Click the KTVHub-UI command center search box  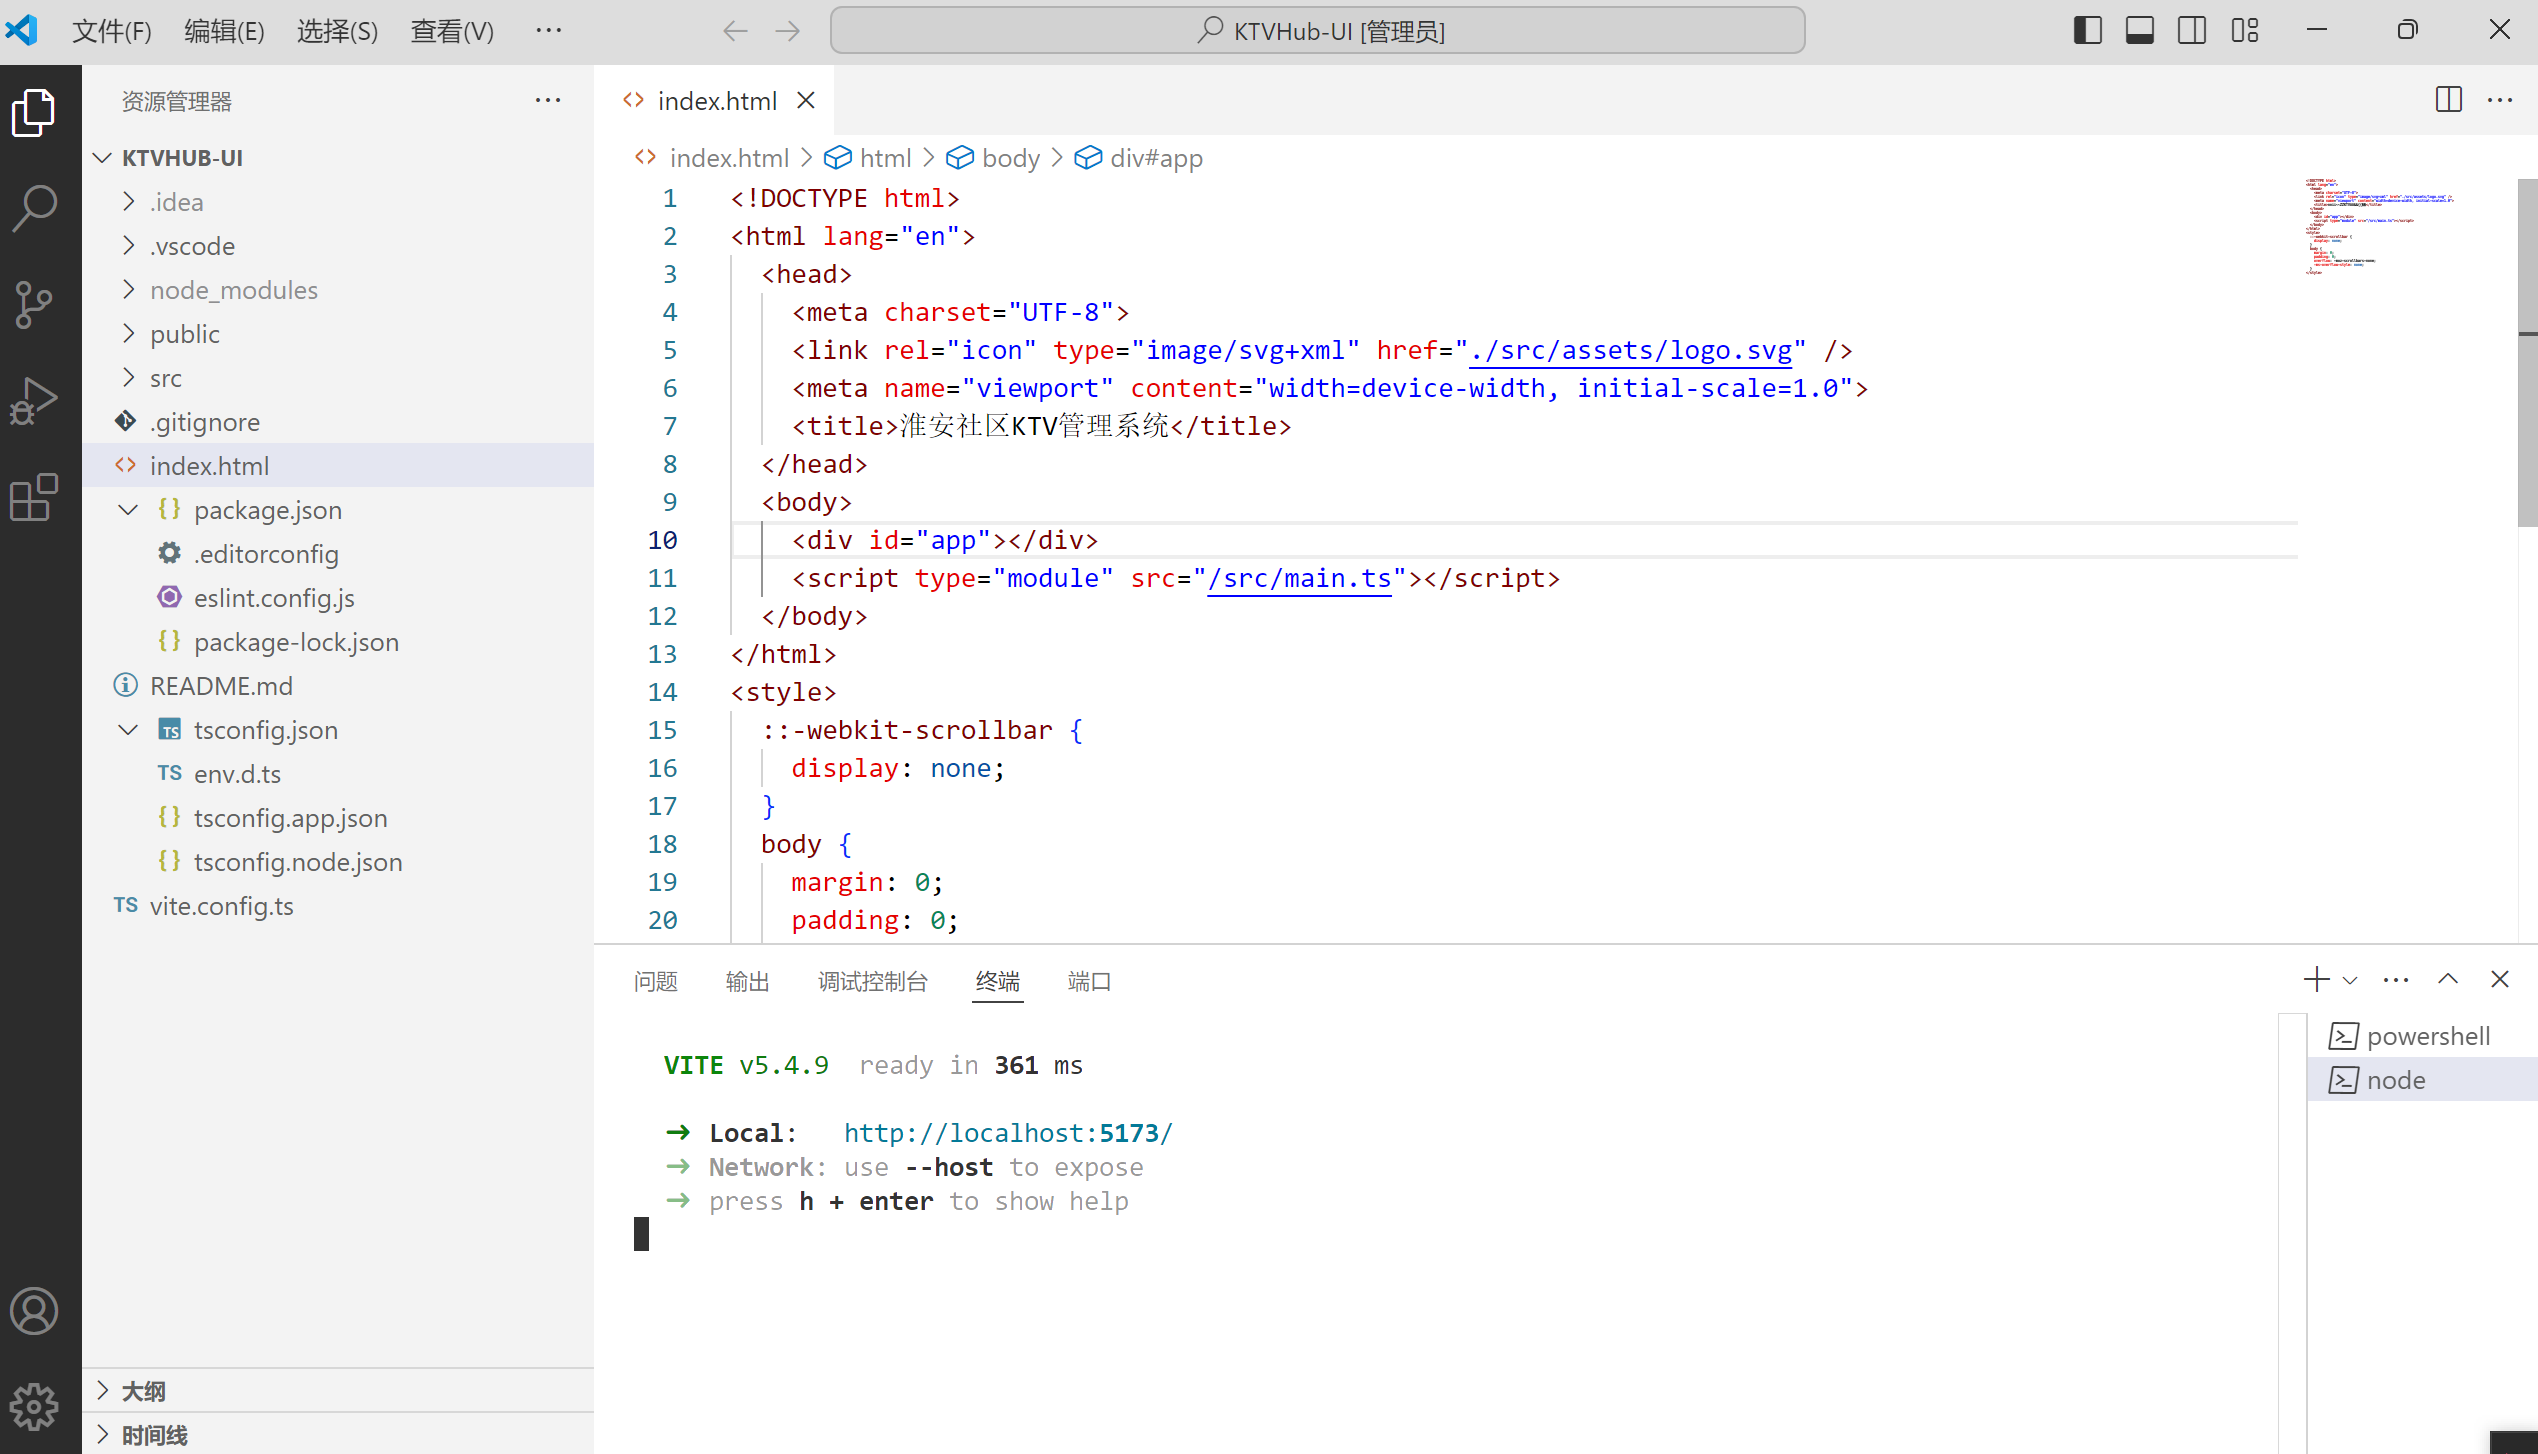[1317, 31]
